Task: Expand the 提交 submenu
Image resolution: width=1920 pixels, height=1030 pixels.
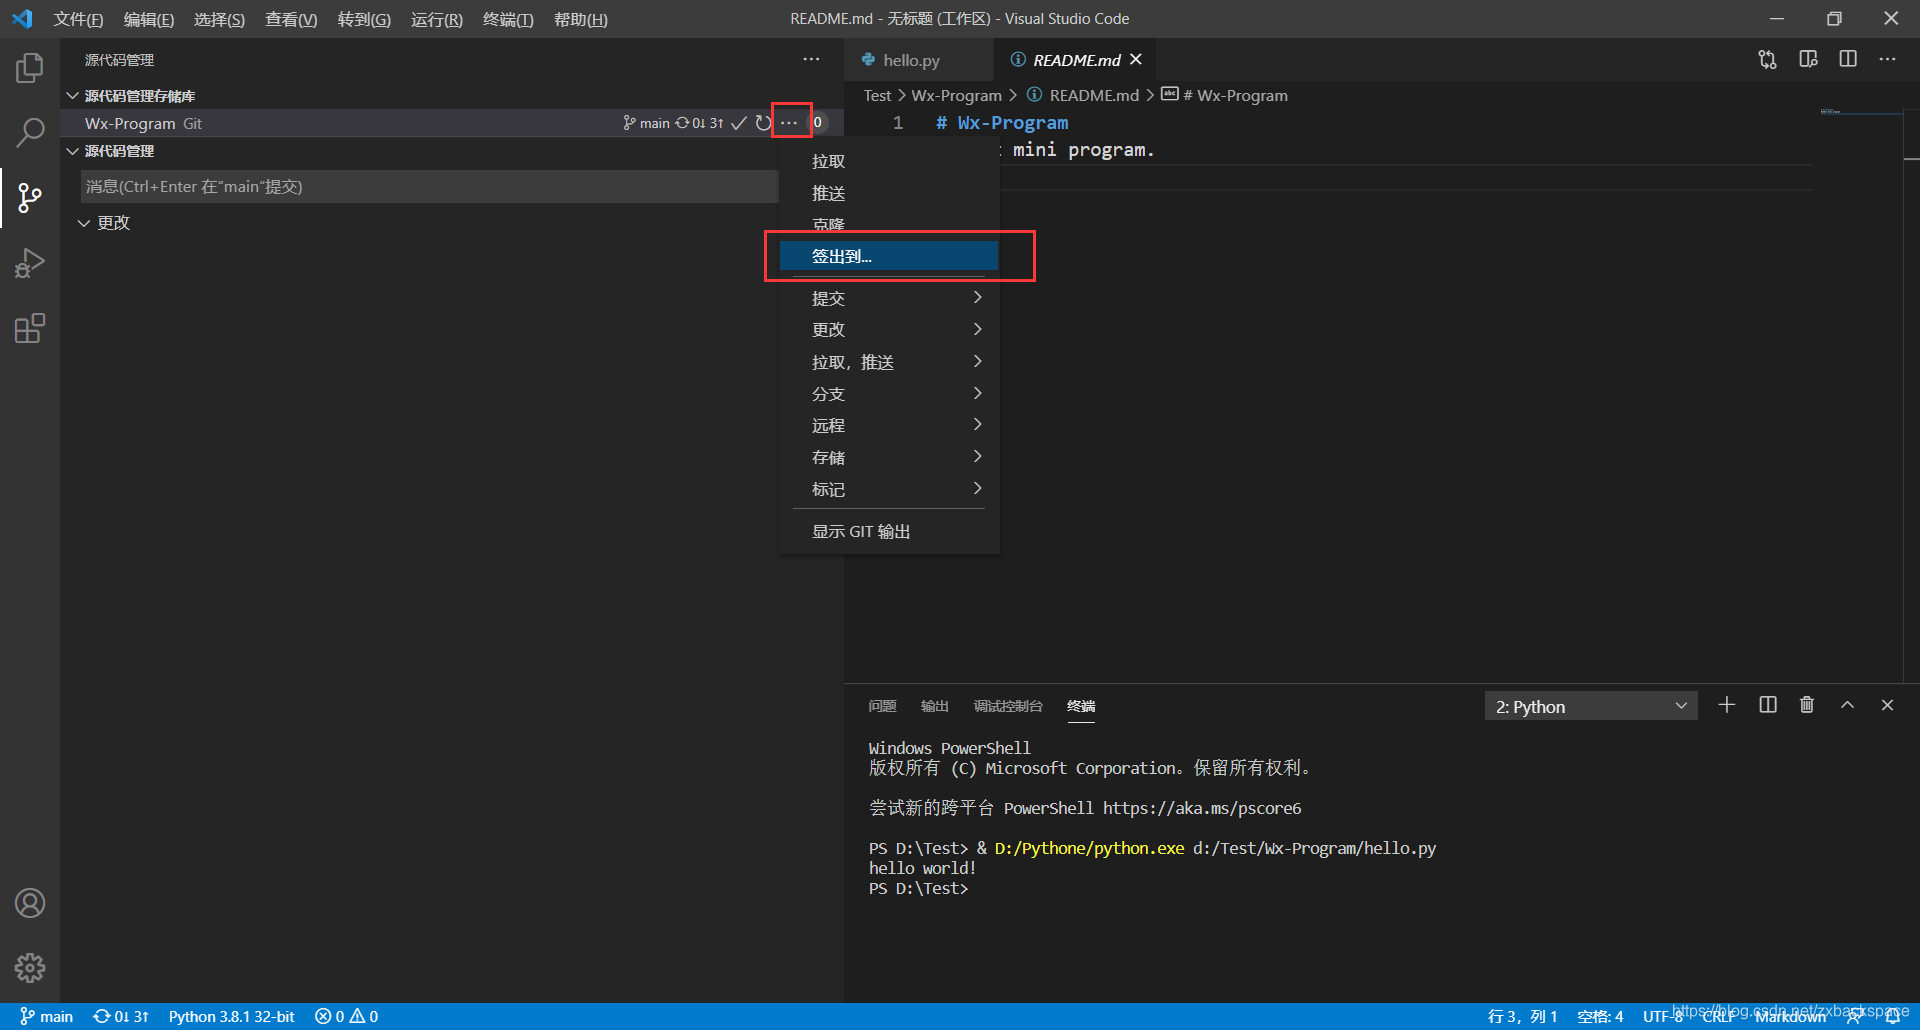Action: tap(889, 298)
